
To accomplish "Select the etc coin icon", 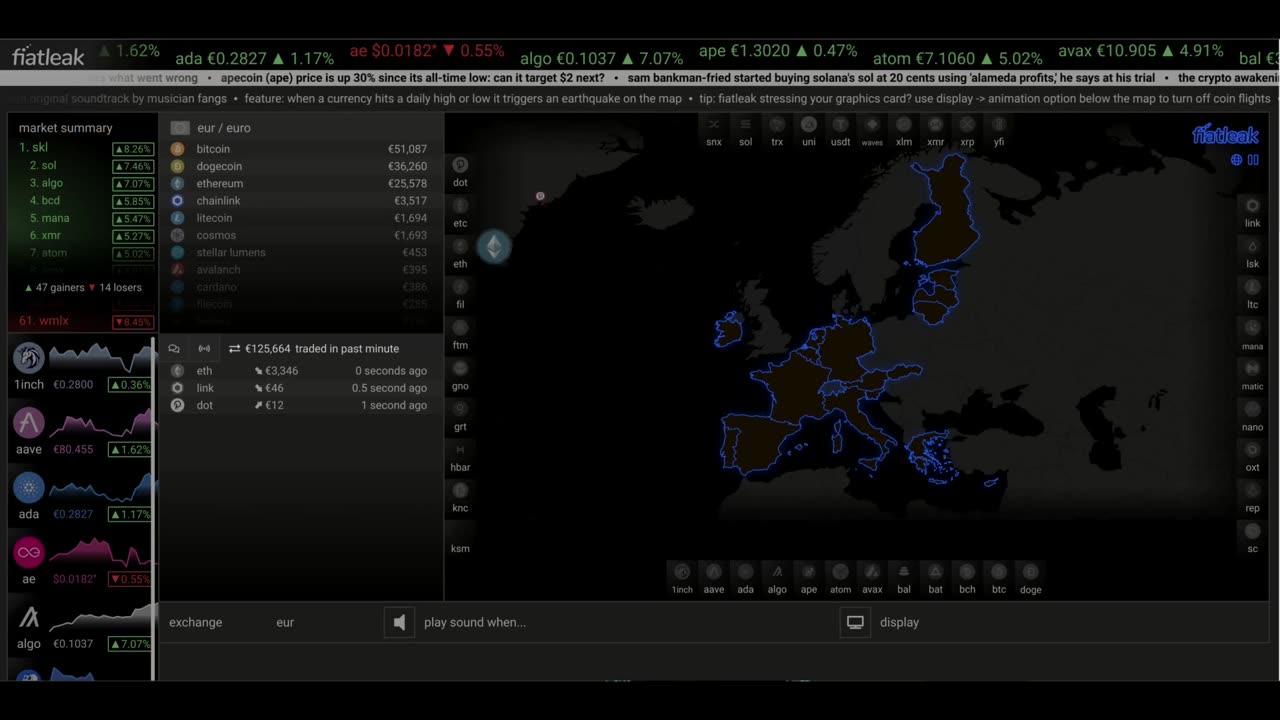I will (x=460, y=205).
